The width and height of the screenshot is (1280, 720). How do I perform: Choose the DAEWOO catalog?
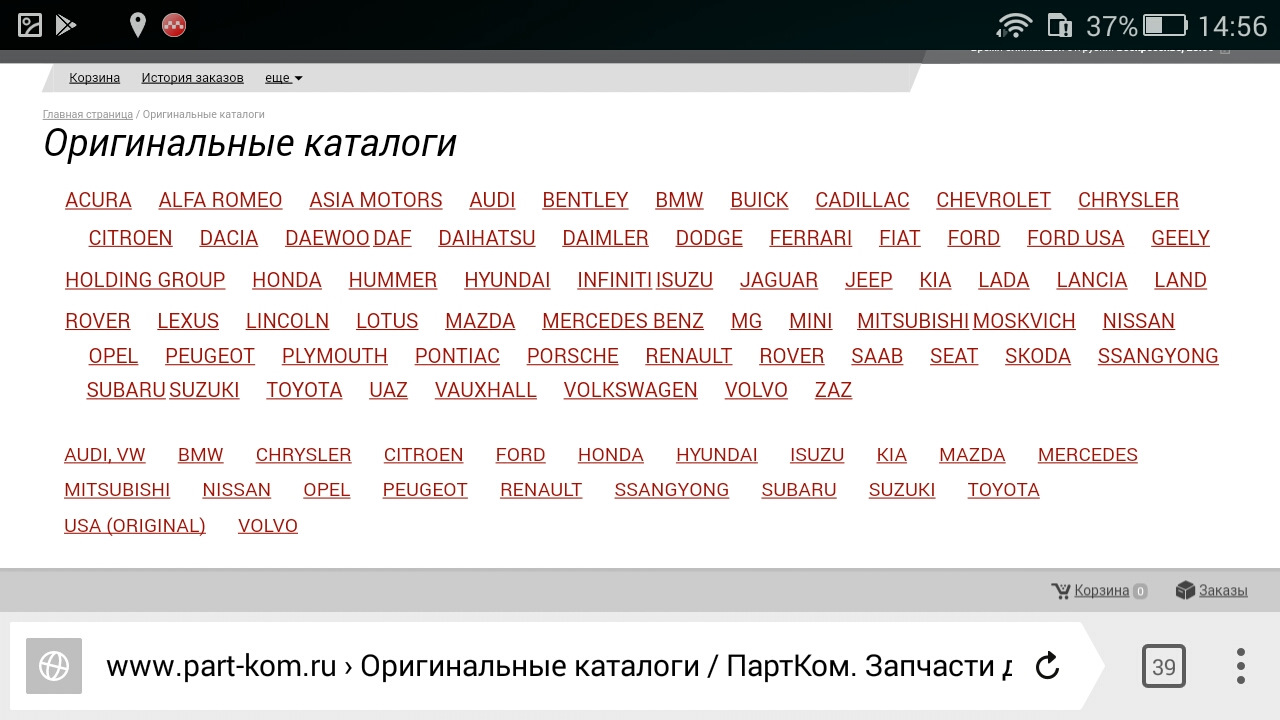click(327, 238)
